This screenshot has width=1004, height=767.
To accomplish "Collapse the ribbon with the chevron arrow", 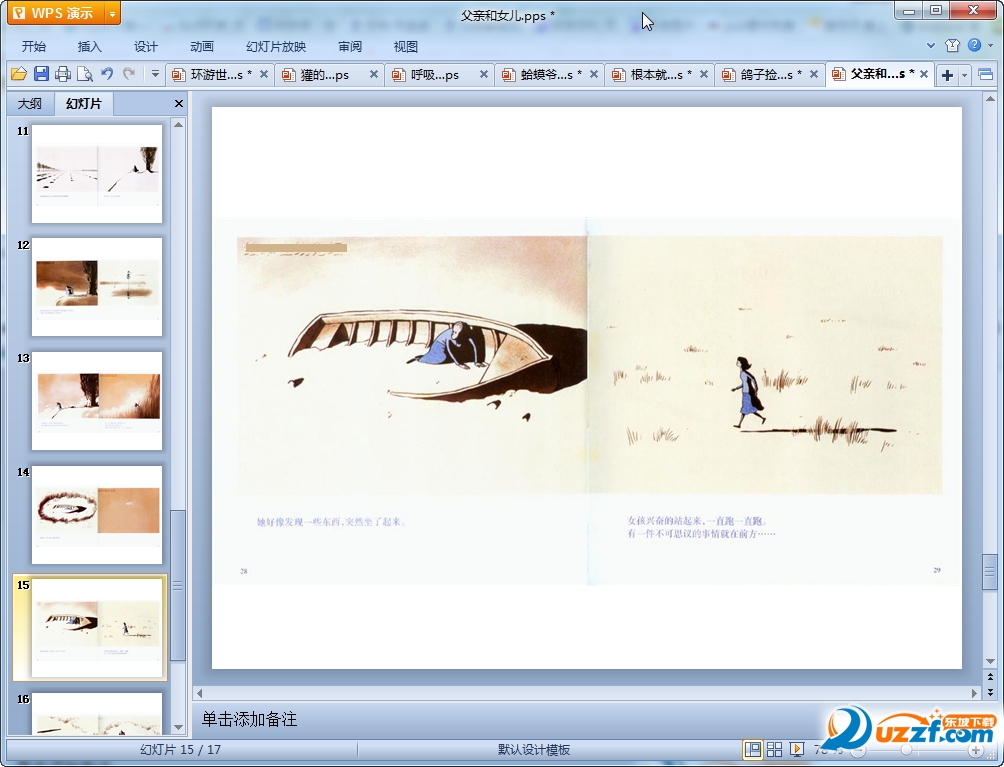I will [x=931, y=45].
